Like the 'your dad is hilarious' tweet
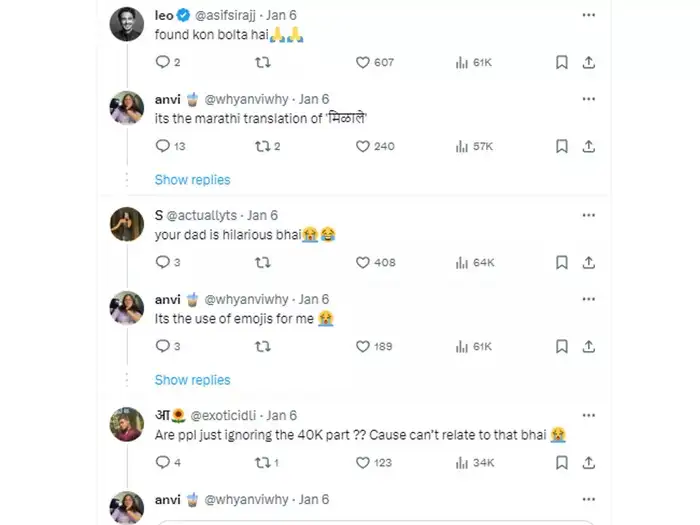The width and height of the screenshot is (700, 525). [364, 262]
